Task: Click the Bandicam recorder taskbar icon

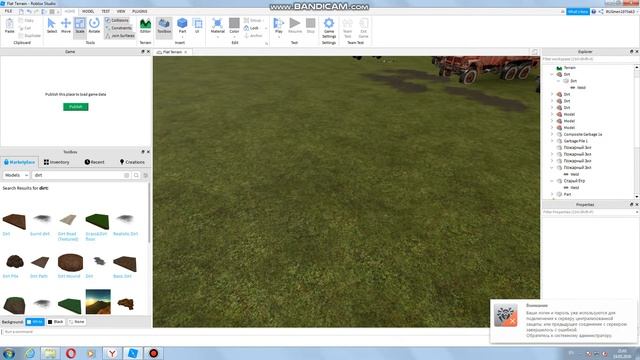Action: tap(153, 353)
